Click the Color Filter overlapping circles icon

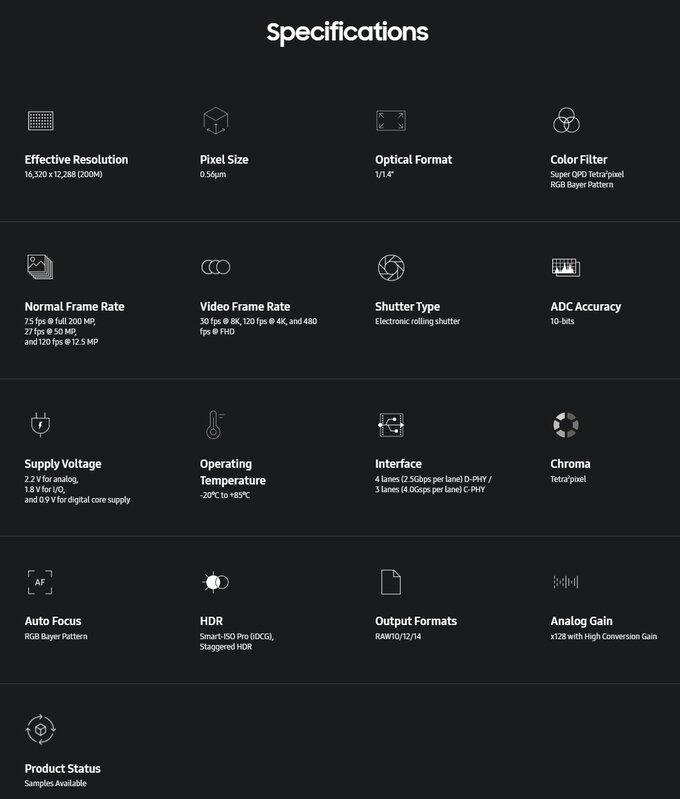(x=566, y=120)
